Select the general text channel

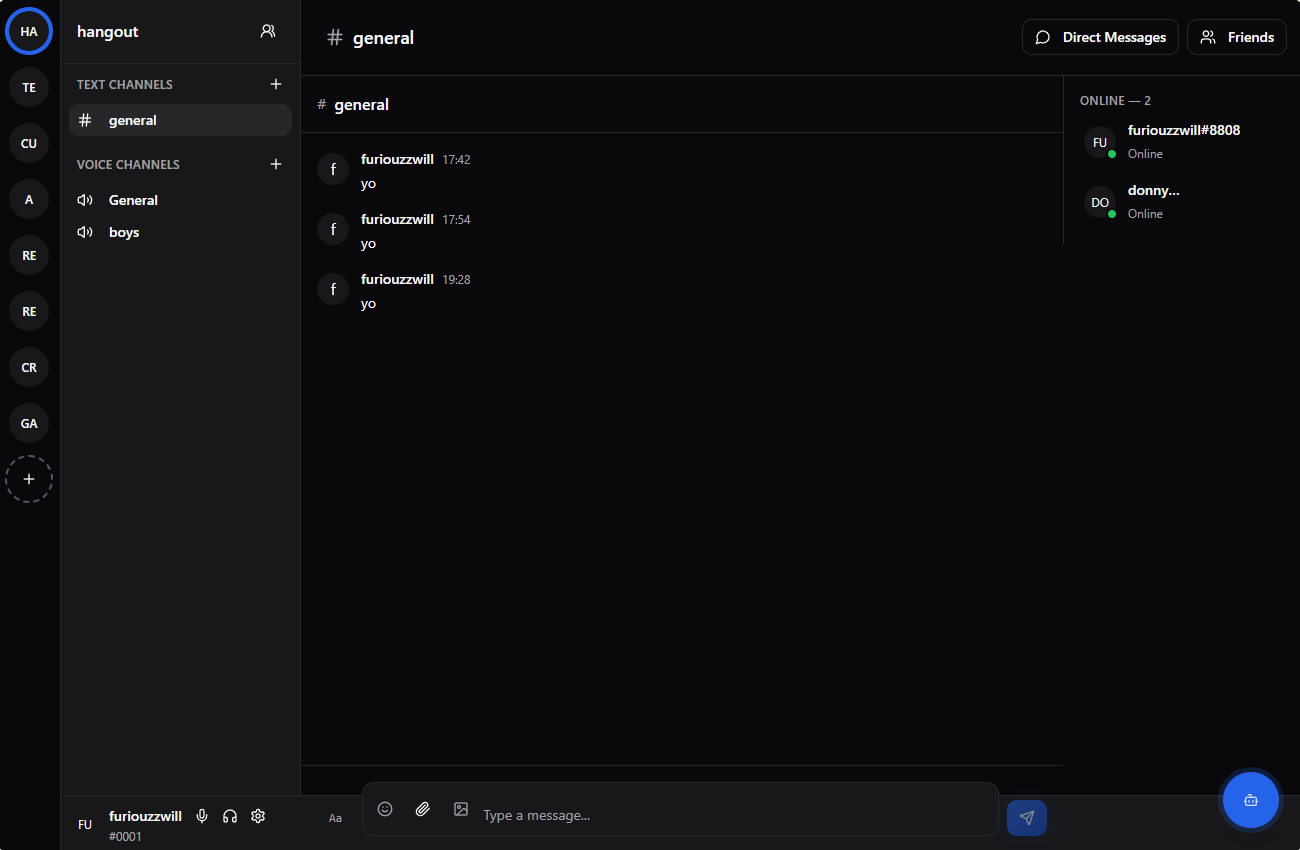133,120
